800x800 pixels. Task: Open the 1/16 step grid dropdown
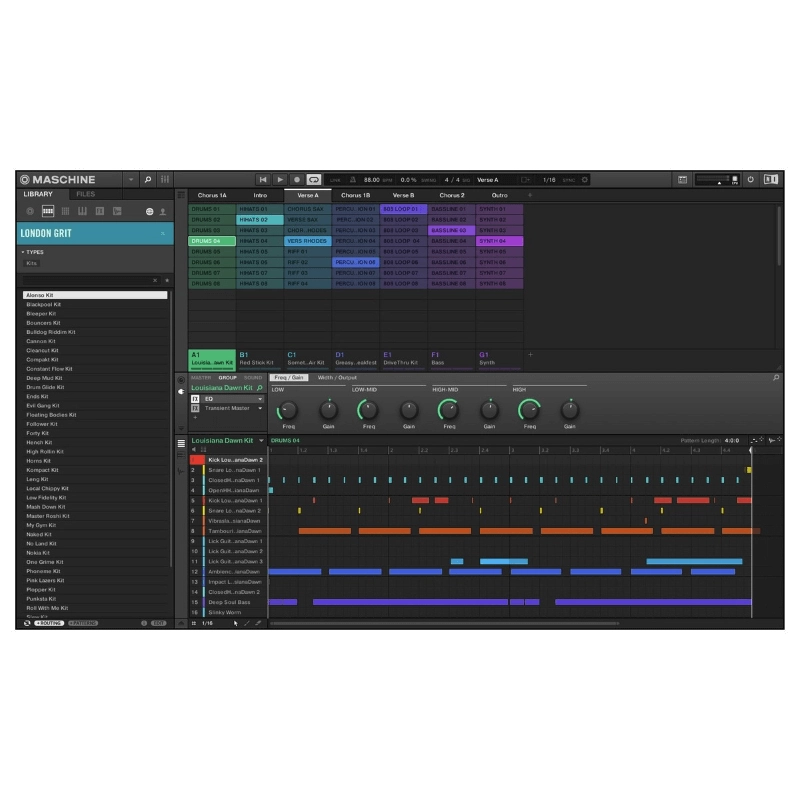[x=205, y=623]
